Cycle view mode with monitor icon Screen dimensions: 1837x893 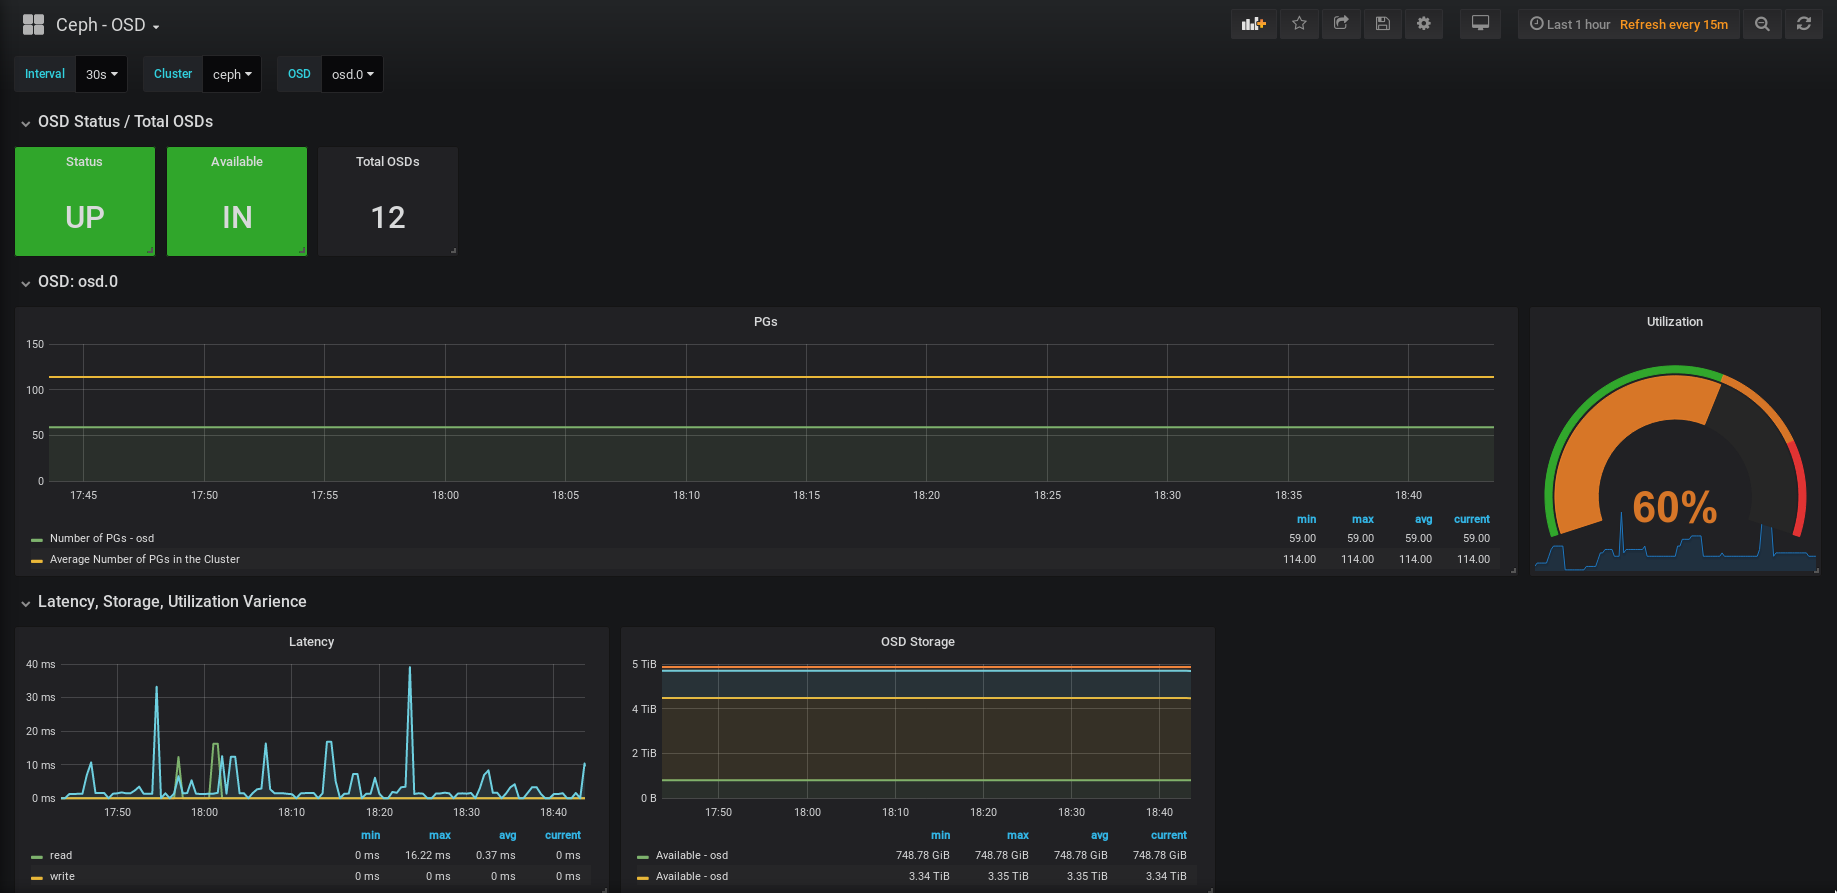tap(1480, 24)
